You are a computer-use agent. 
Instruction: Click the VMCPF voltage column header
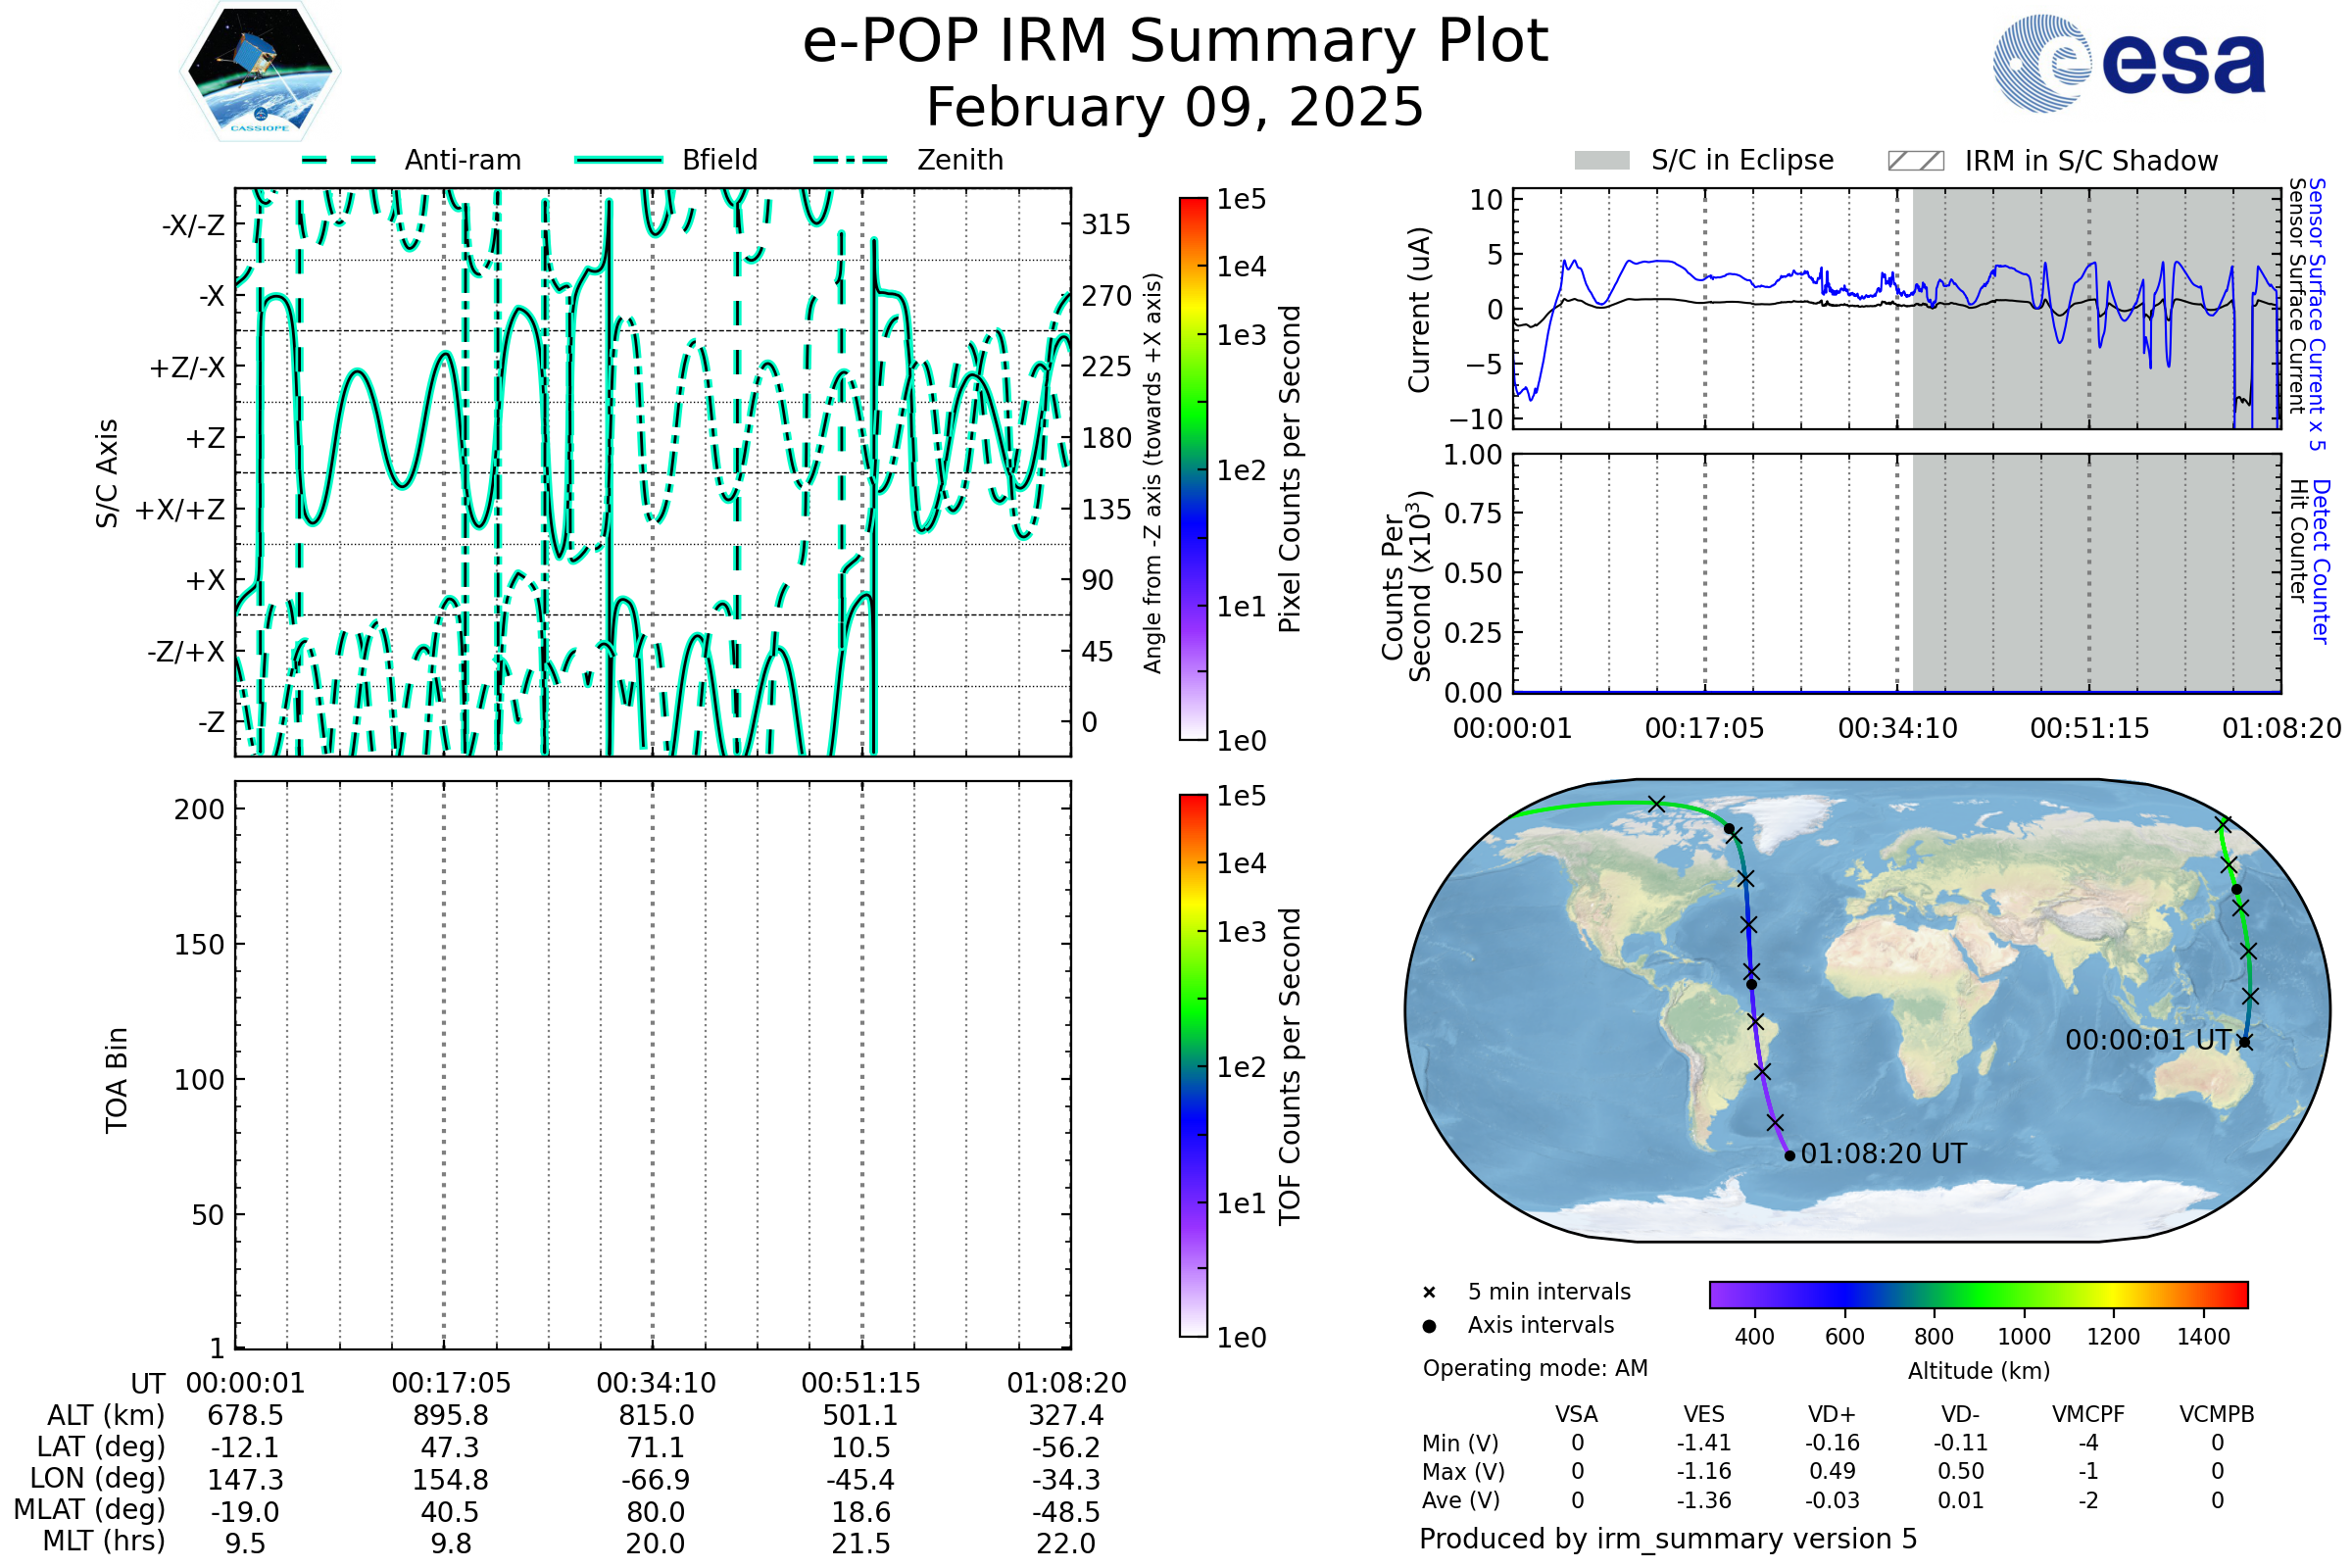(2088, 1415)
